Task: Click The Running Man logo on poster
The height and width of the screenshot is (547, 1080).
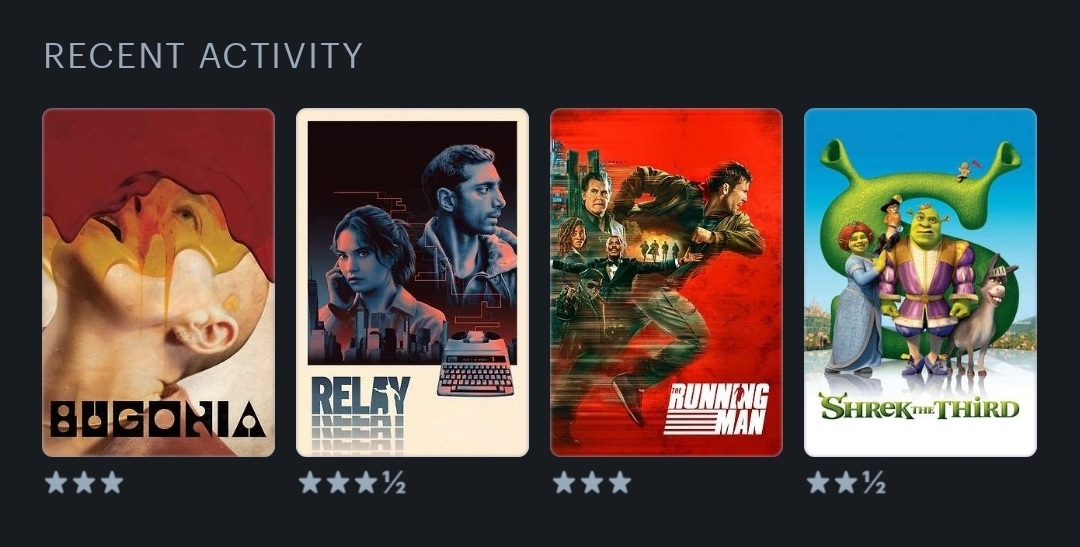Action: [x=716, y=409]
